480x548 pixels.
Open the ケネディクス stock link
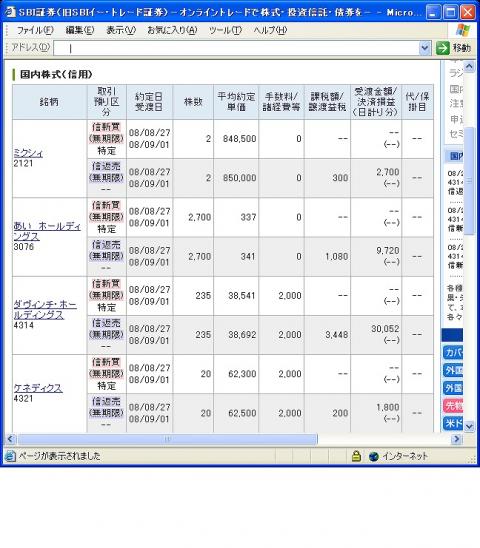(x=38, y=388)
